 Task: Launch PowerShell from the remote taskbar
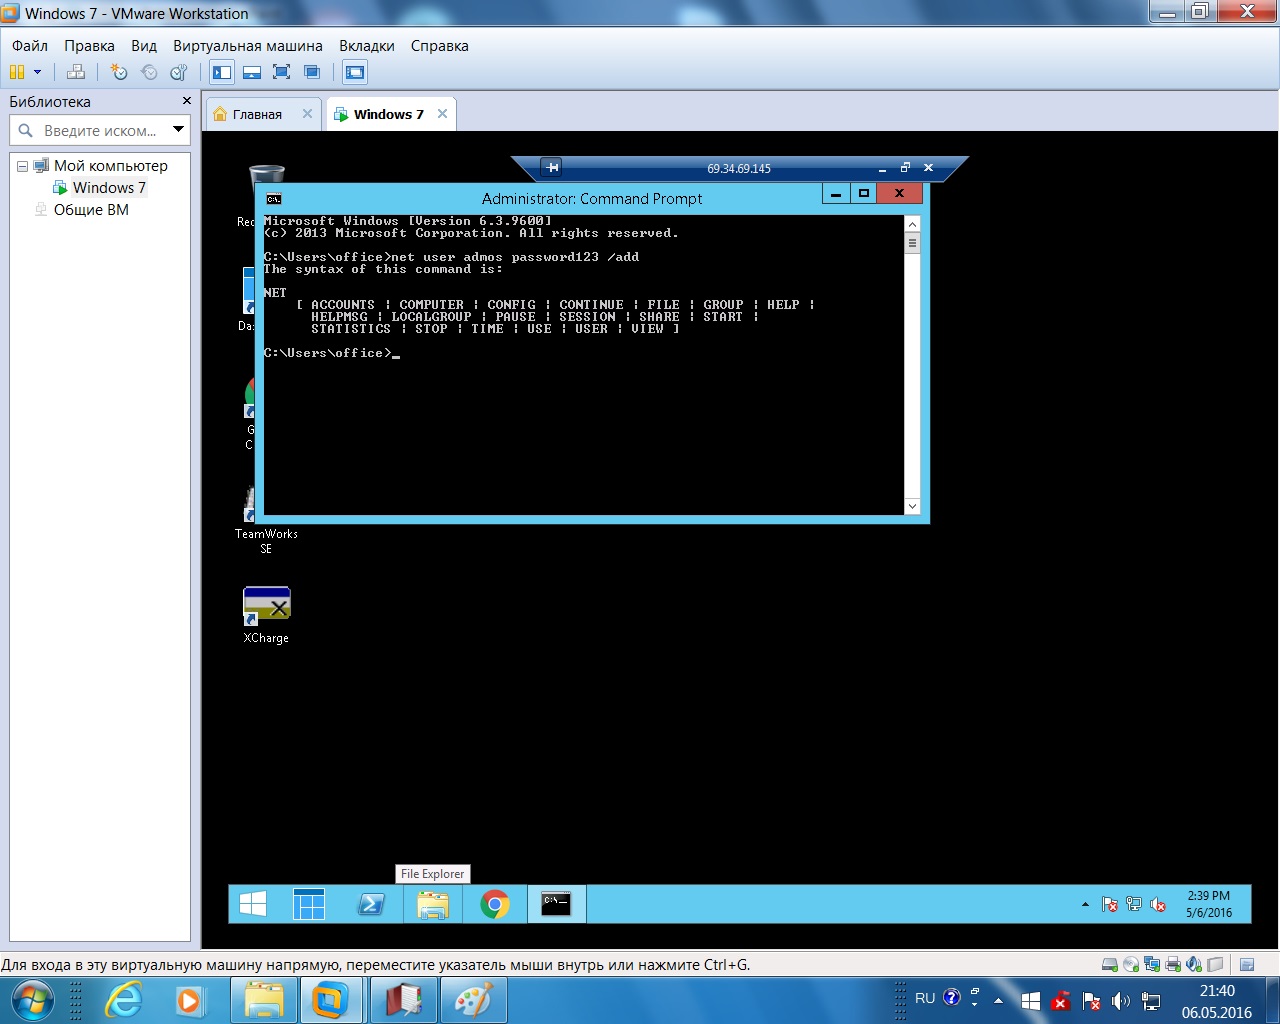(x=371, y=904)
